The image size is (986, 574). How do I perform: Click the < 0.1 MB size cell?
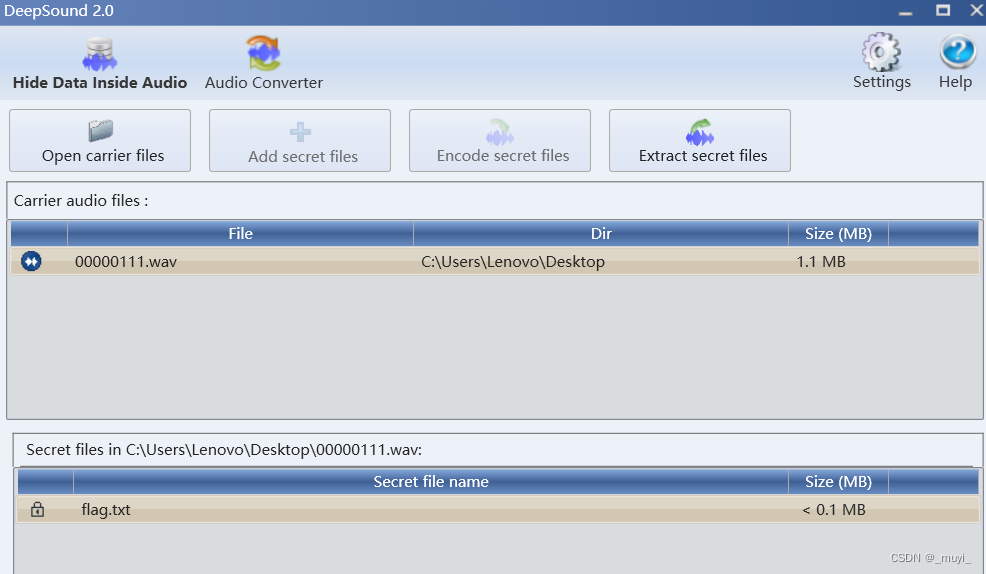(834, 510)
